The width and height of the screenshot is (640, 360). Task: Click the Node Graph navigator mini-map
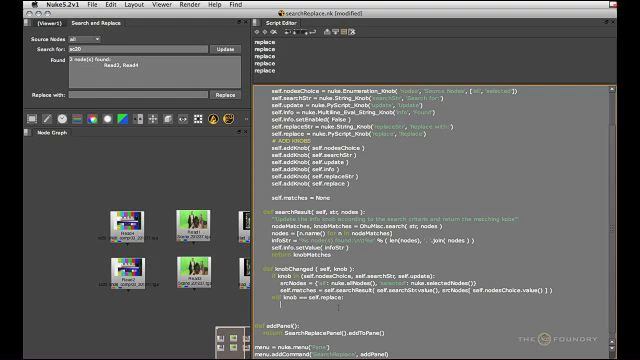click(233, 342)
